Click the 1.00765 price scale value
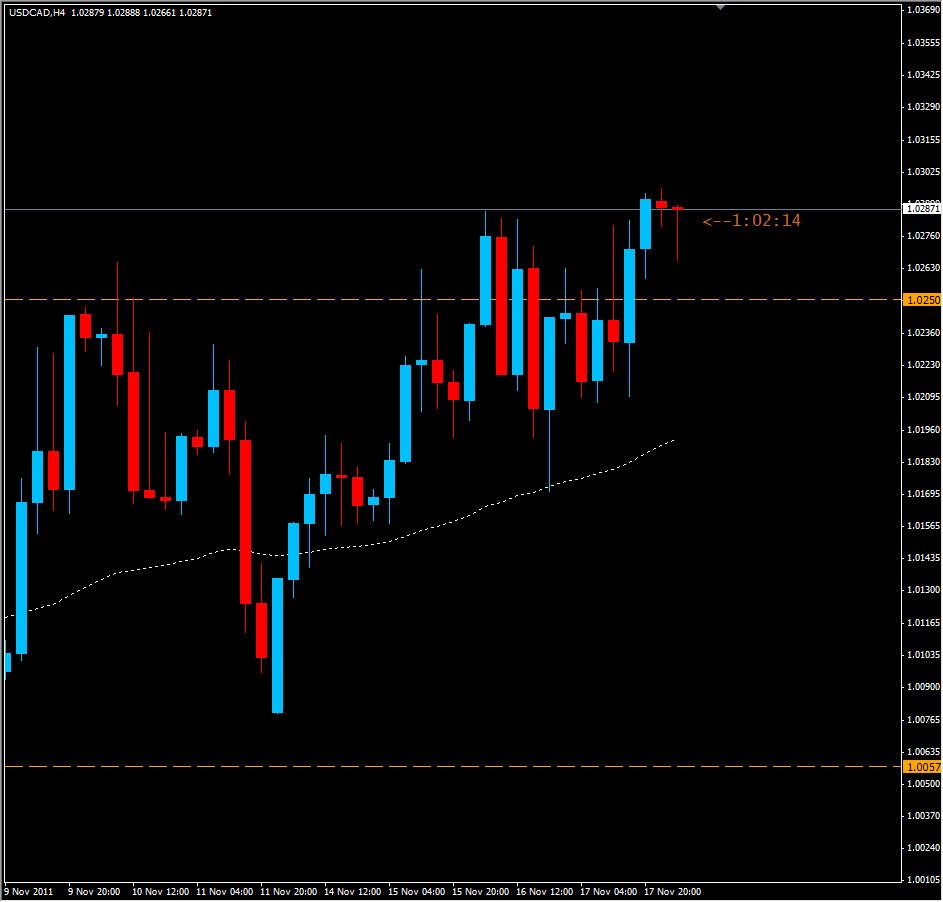 click(923, 720)
